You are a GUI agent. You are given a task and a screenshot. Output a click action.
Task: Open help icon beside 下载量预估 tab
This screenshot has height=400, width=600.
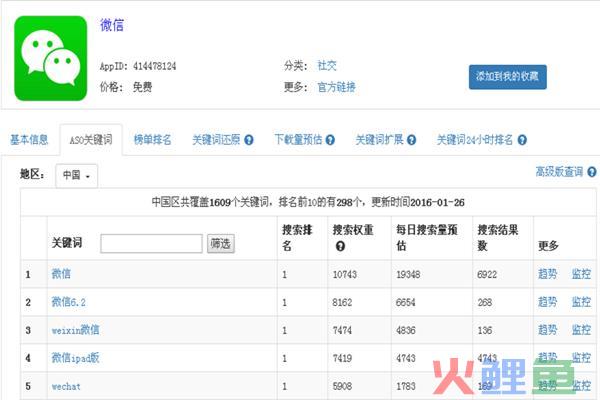point(330,140)
